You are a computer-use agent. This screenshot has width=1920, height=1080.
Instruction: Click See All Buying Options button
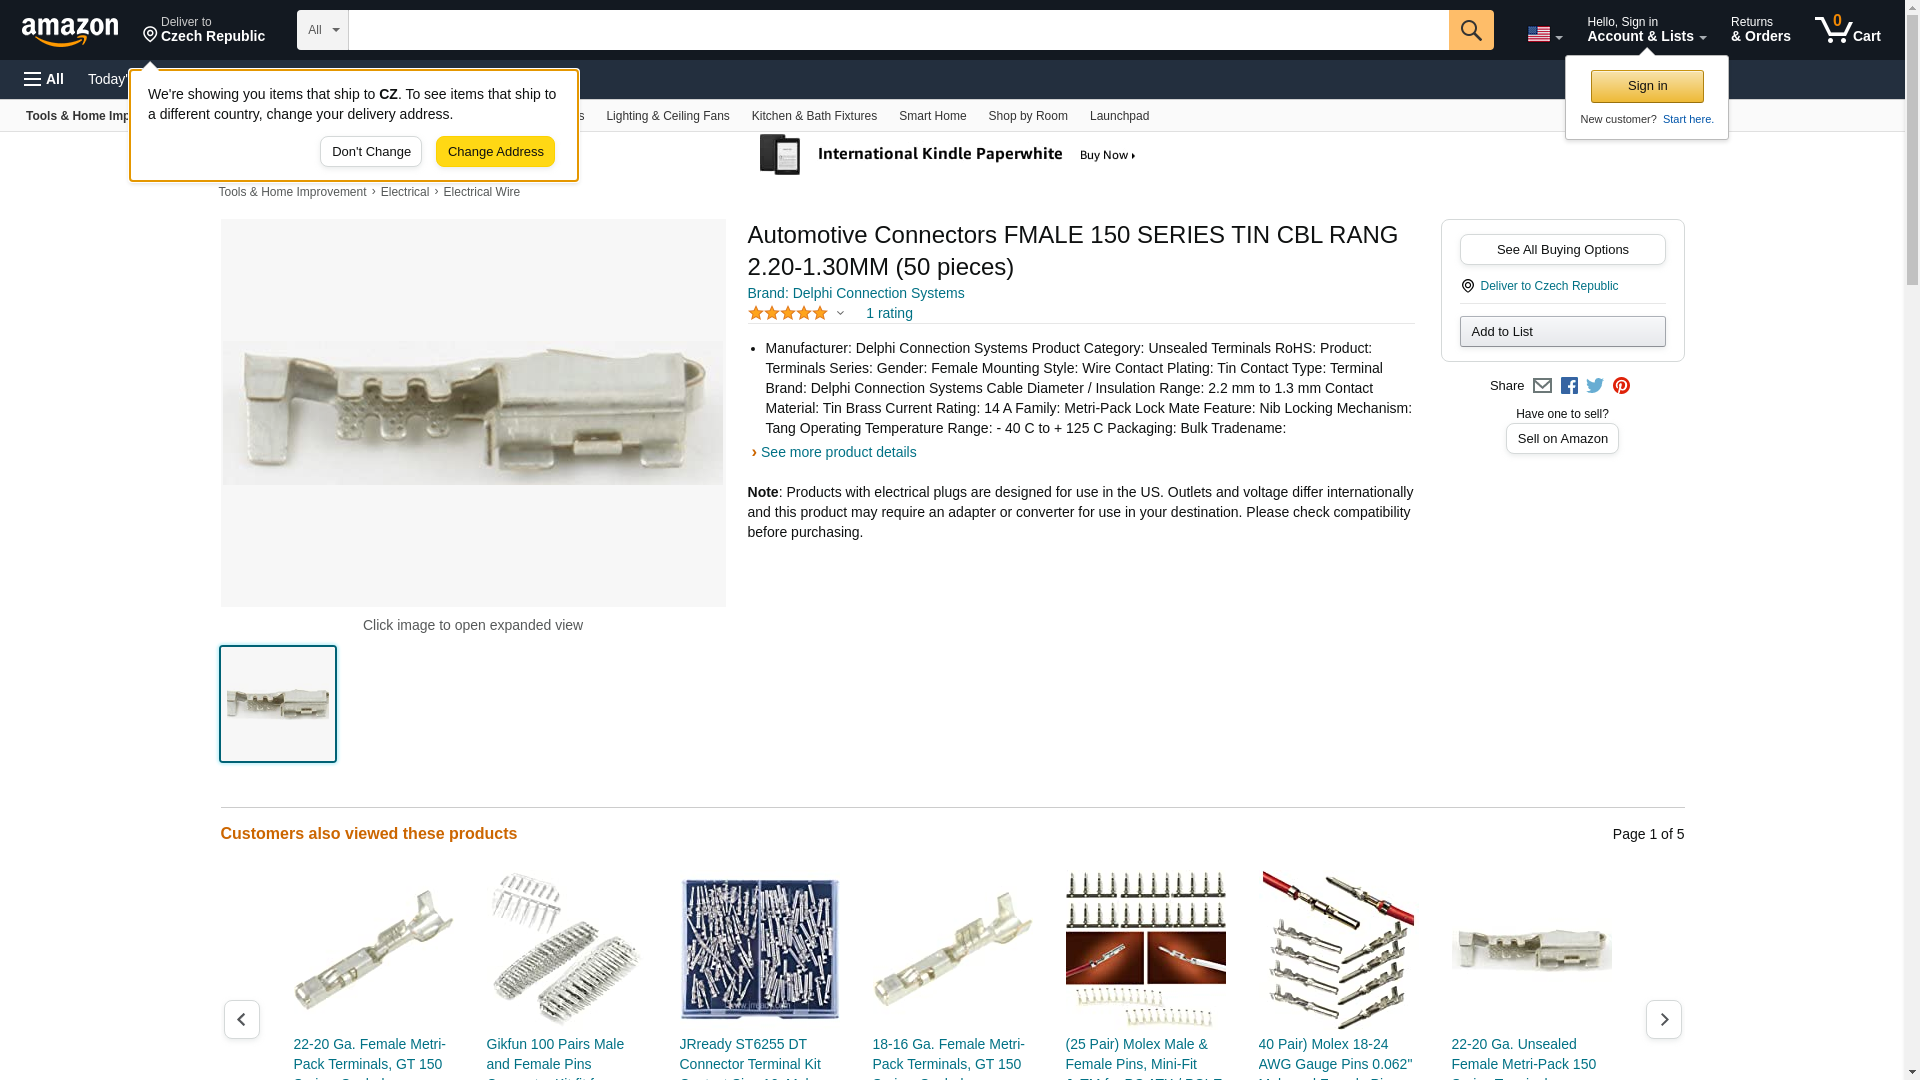click(x=1562, y=250)
